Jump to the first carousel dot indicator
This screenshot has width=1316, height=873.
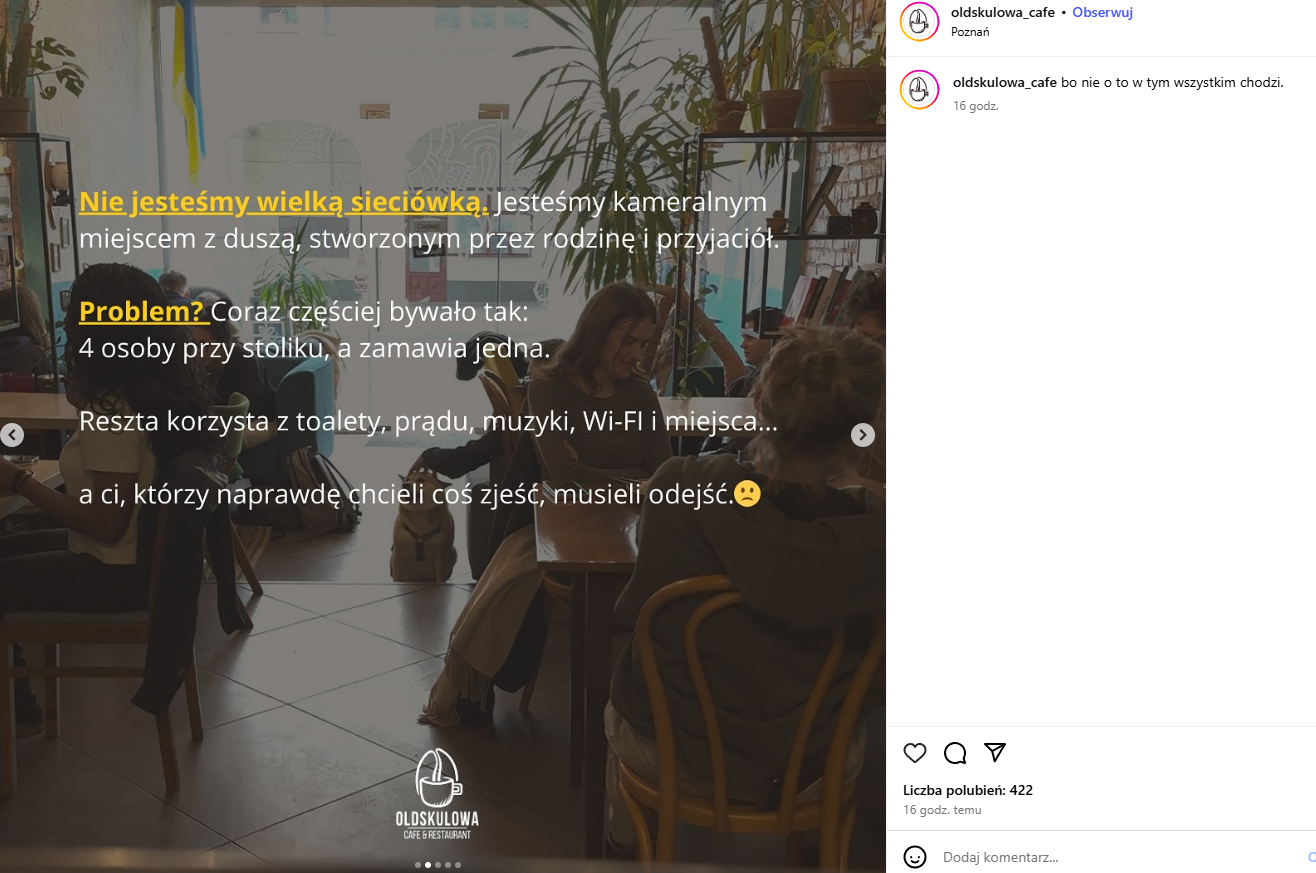[418, 865]
